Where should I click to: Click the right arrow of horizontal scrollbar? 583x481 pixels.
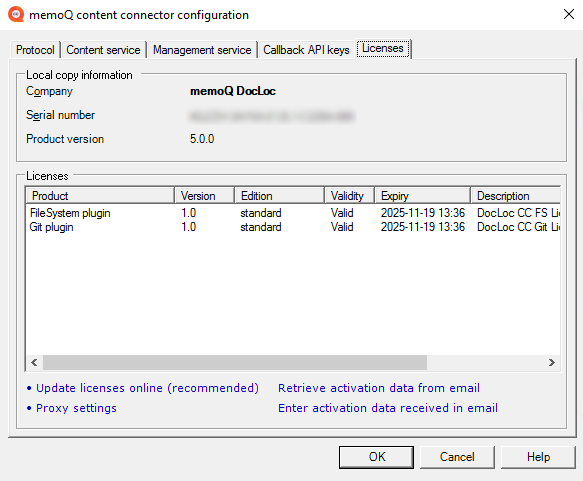552,362
